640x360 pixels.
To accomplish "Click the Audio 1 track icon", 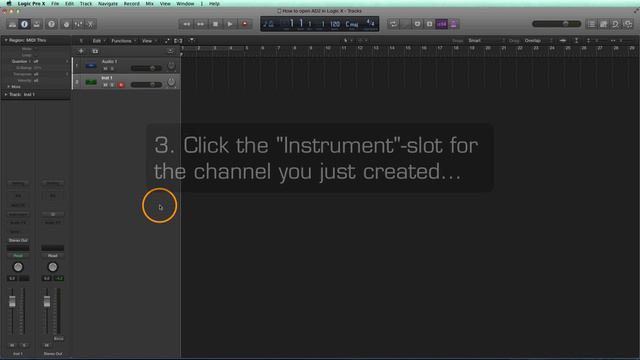I will coord(91,65).
